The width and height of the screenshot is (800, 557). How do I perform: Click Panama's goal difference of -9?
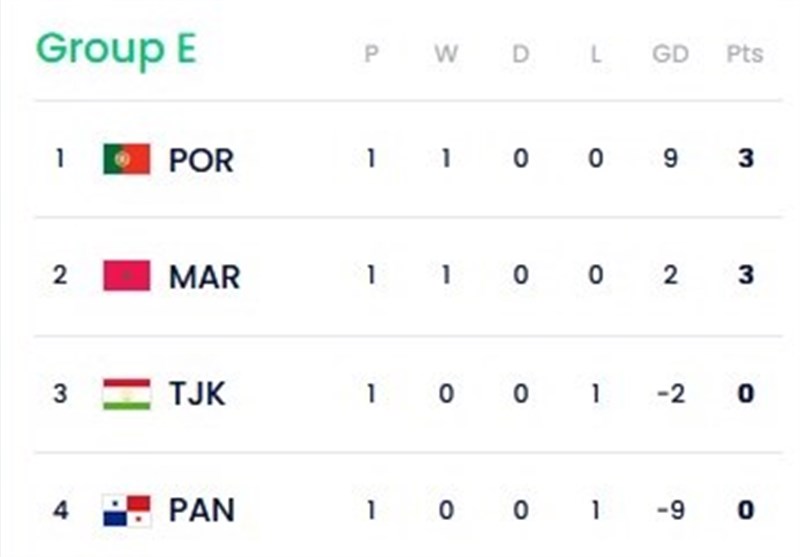click(x=670, y=511)
